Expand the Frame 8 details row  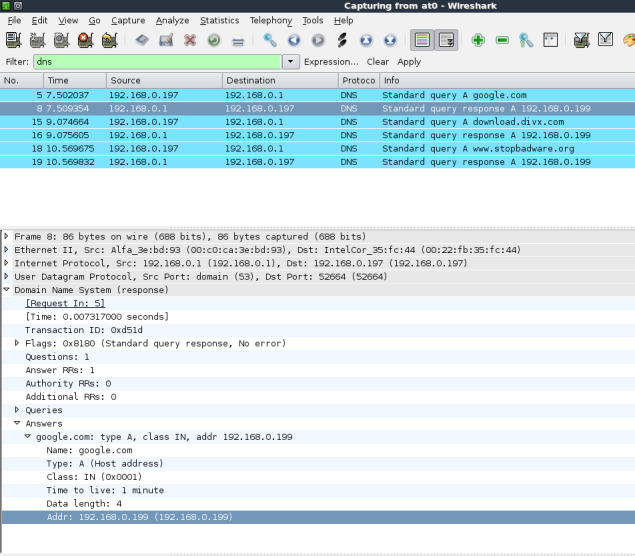[x=7, y=237]
